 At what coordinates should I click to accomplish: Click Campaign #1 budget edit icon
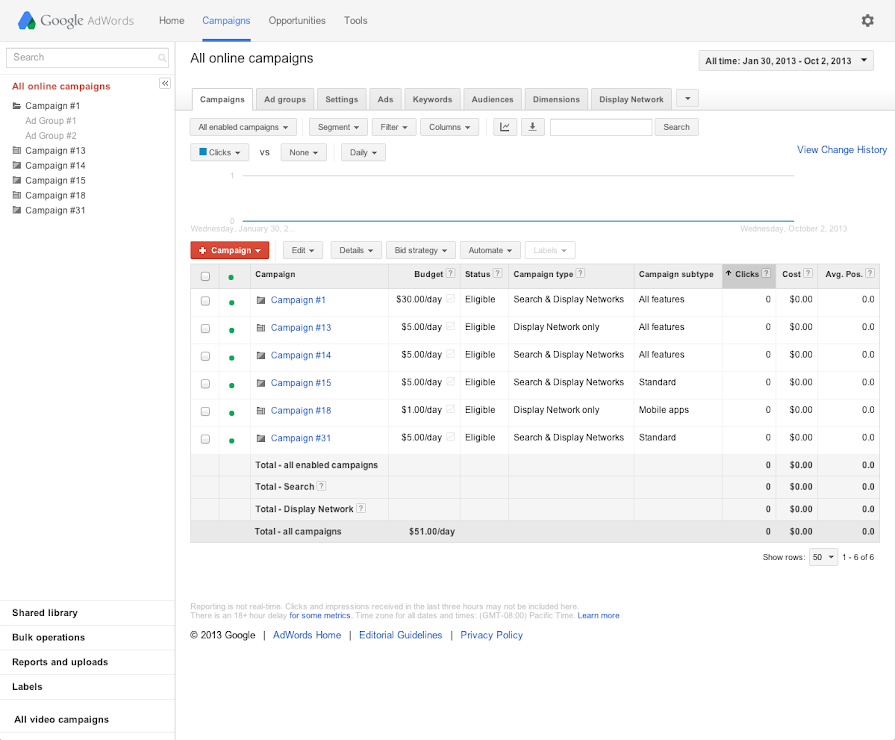pyautogui.click(x=450, y=300)
